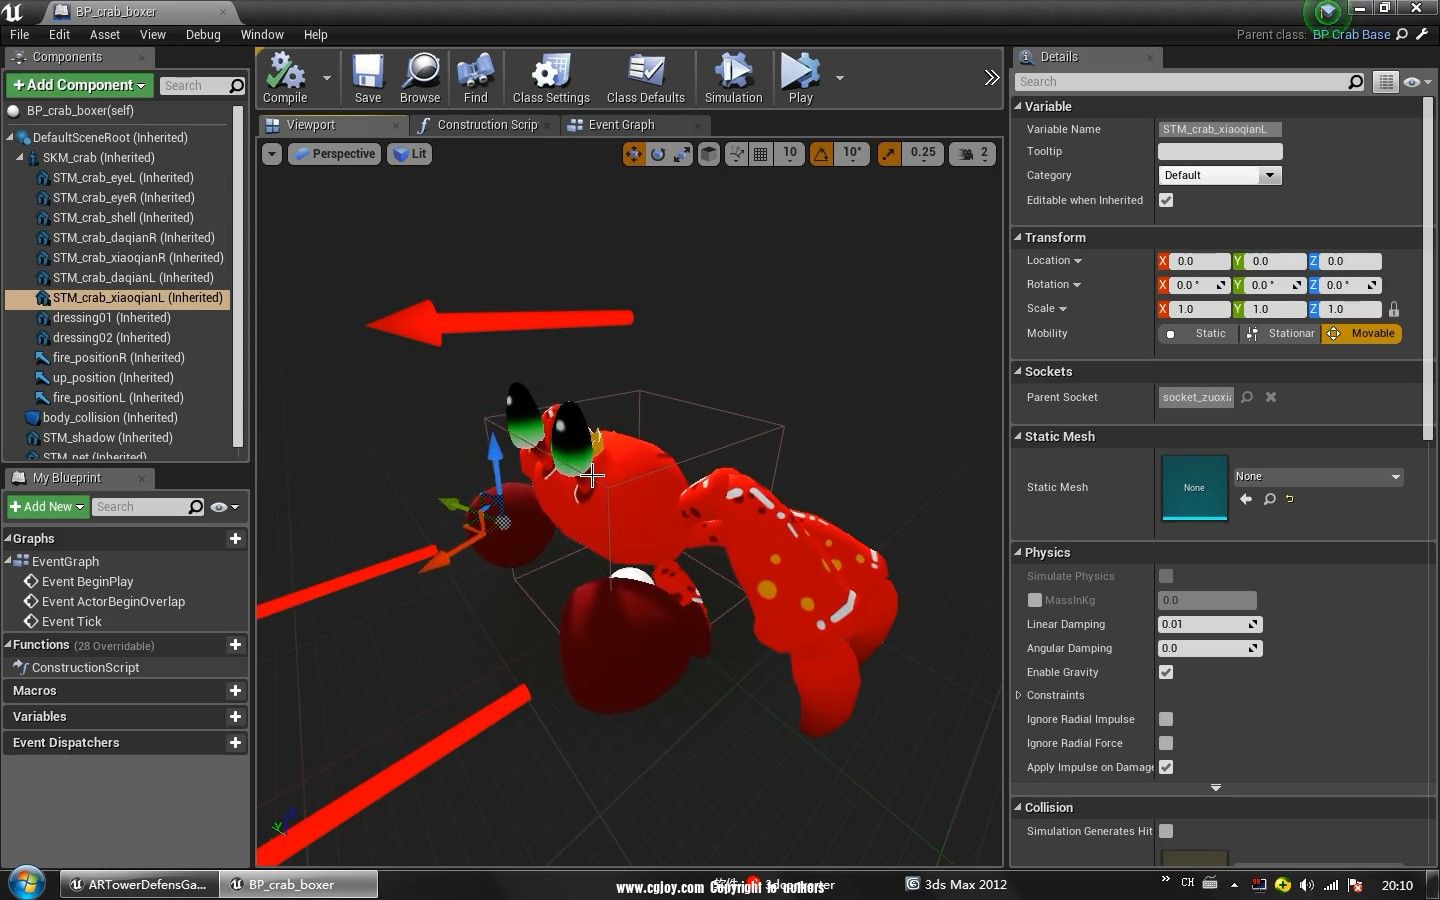
Task: Use selected asset arrow for Static Mesh
Action: point(1245,499)
